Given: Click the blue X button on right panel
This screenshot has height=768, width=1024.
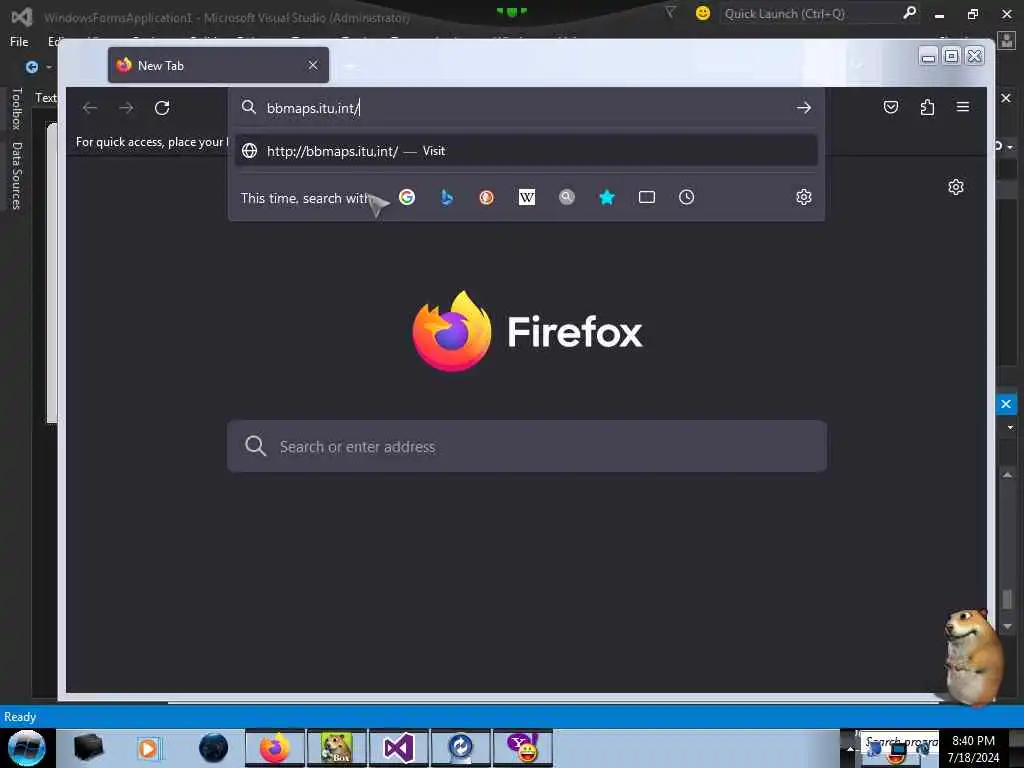Looking at the screenshot, I should click(1006, 404).
